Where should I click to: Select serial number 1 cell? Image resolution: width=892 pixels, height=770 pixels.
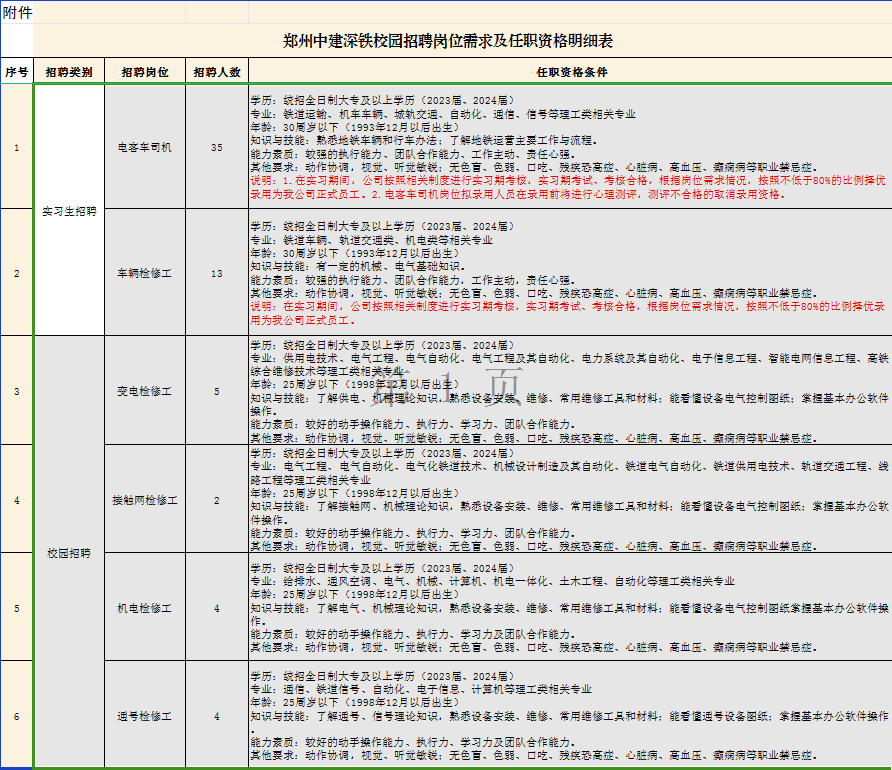pos(16,147)
